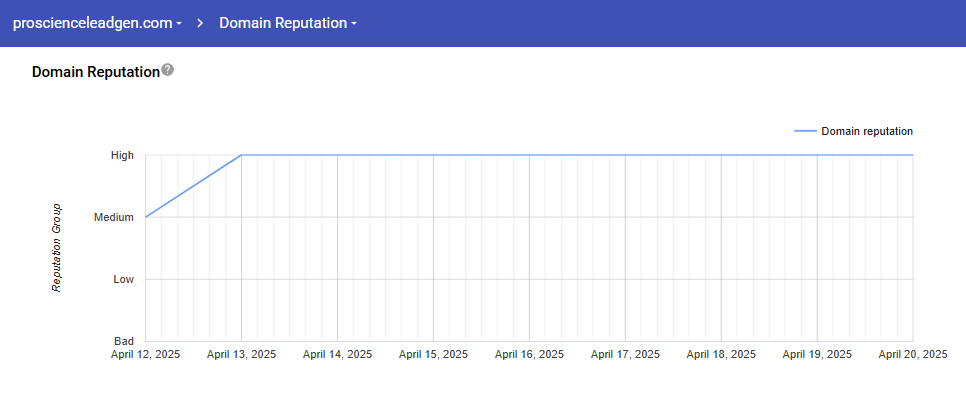Click the High reputation axis label
The width and height of the screenshot is (966, 403).
click(x=122, y=155)
